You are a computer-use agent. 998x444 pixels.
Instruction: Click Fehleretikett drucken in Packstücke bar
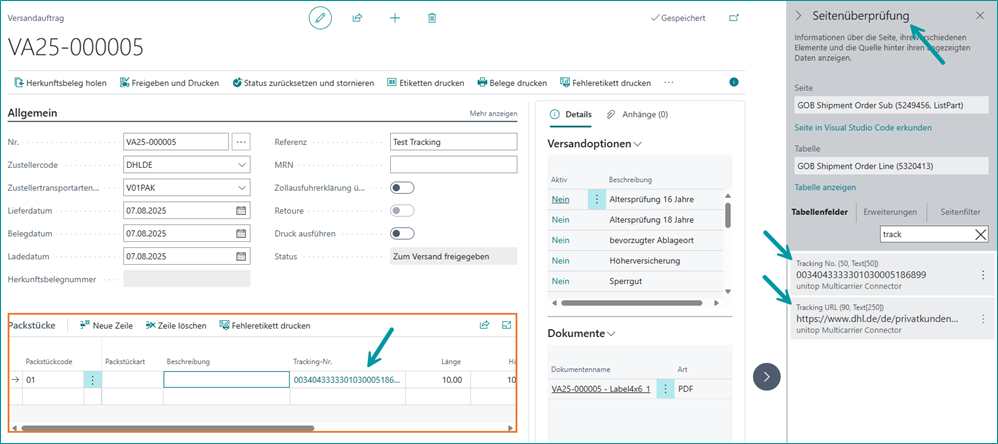point(265,326)
